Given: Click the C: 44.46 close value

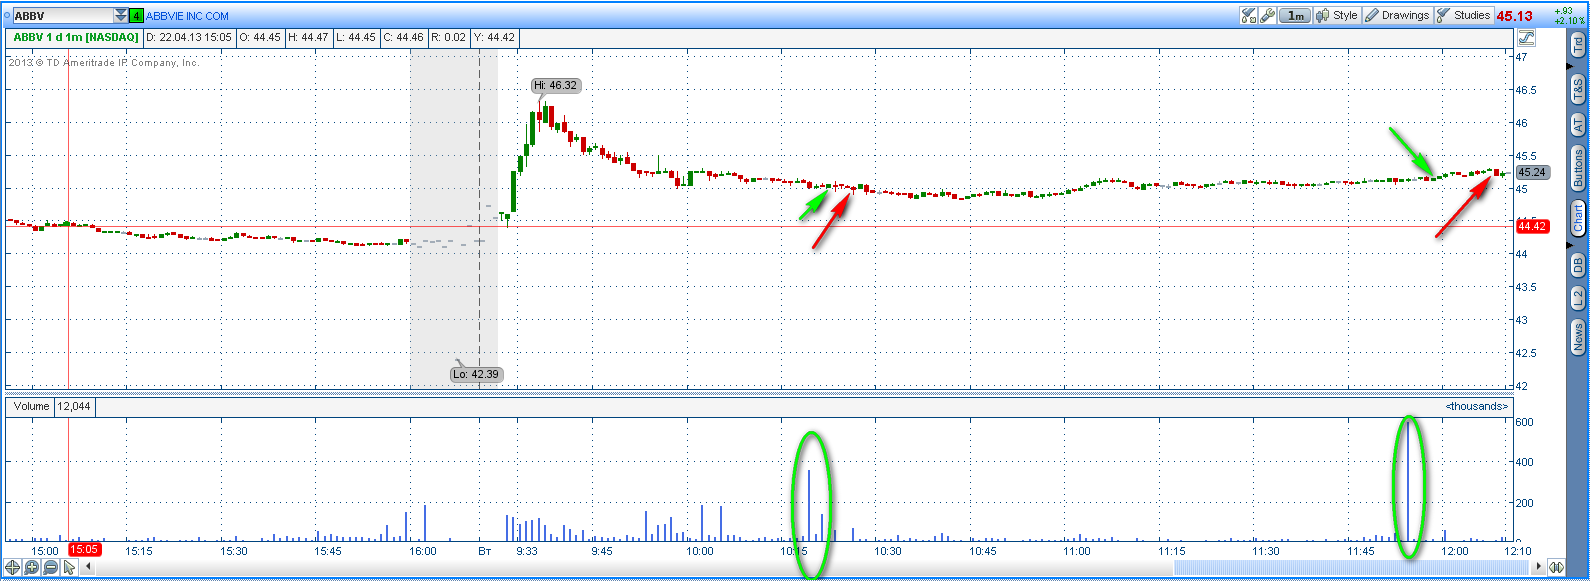Looking at the screenshot, I should tap(403, 38).
